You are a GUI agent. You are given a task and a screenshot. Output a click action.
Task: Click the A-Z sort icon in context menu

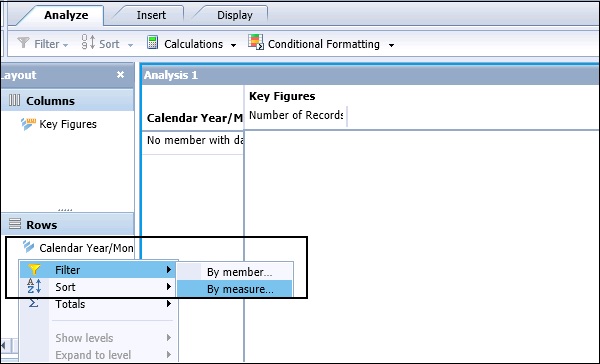point(34,286)
